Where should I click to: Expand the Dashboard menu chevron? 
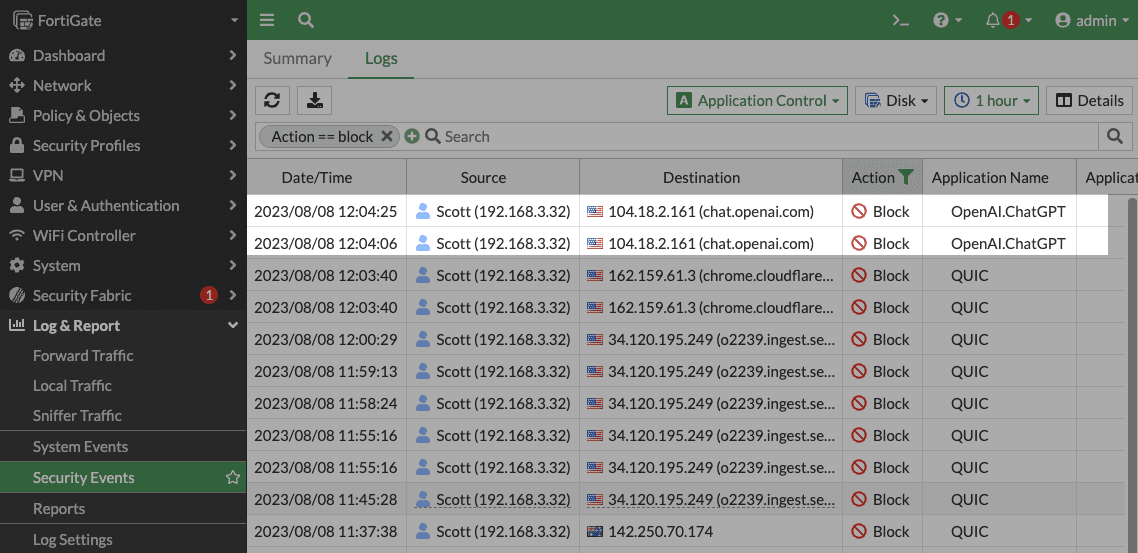click(x=232, y=55)
